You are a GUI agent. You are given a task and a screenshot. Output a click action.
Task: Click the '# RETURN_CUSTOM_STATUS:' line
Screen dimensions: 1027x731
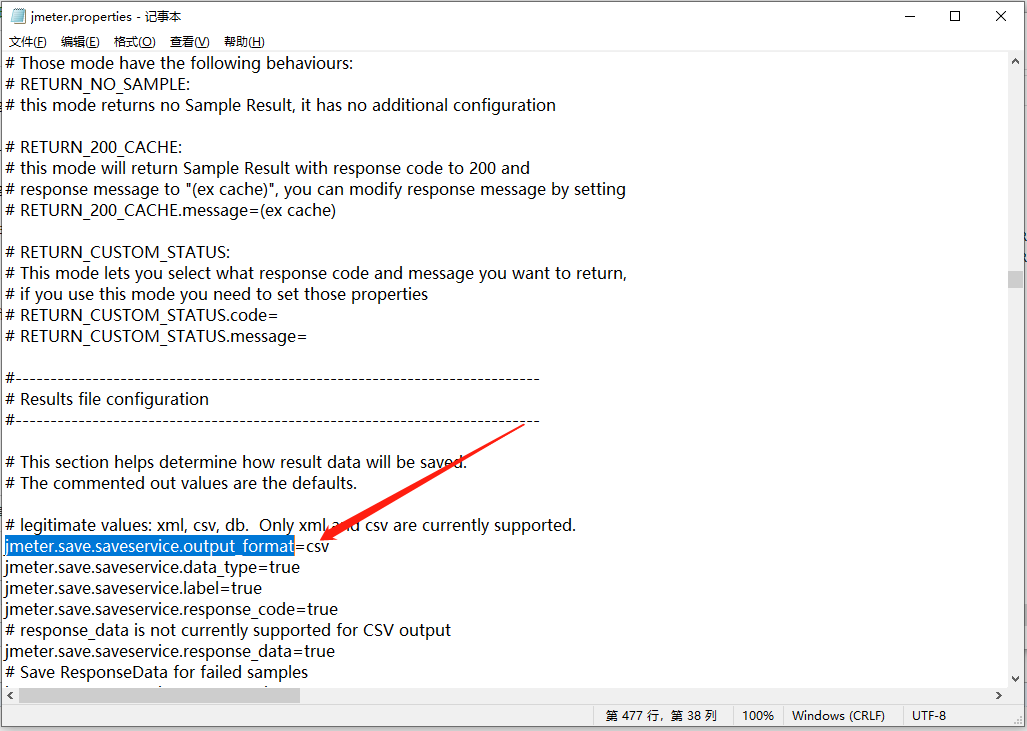point(117,252)
